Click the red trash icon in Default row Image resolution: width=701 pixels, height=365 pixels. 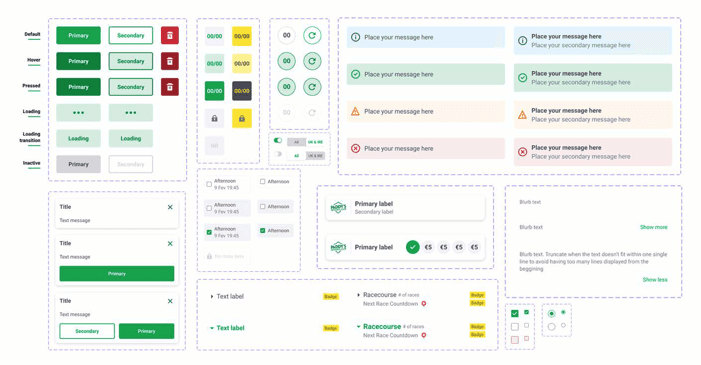coord(170,35)
